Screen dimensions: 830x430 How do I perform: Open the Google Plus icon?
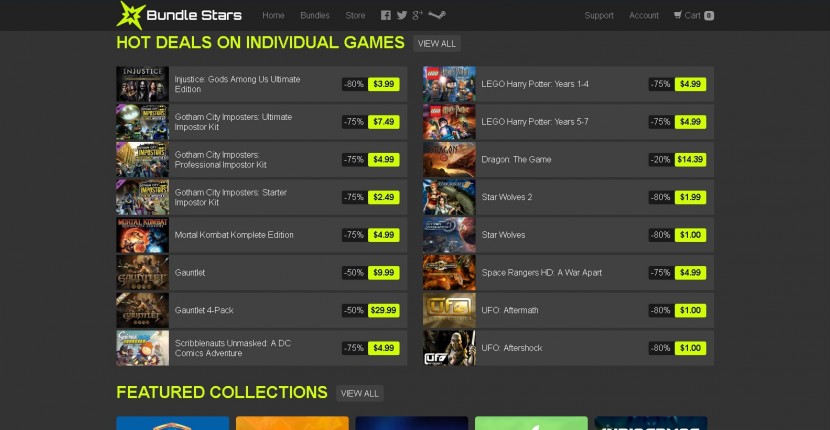[x=418, y=15]
